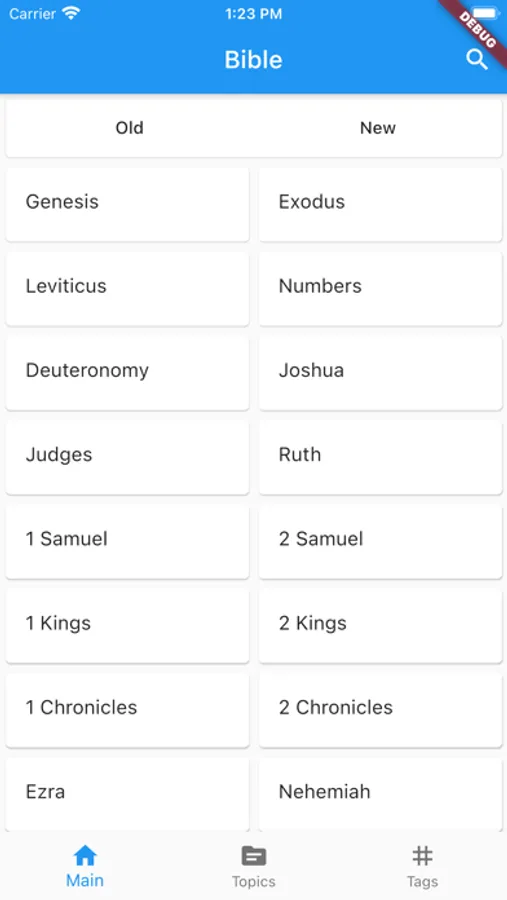
Task: Open the book of Ruth
Action: [380, 457]
